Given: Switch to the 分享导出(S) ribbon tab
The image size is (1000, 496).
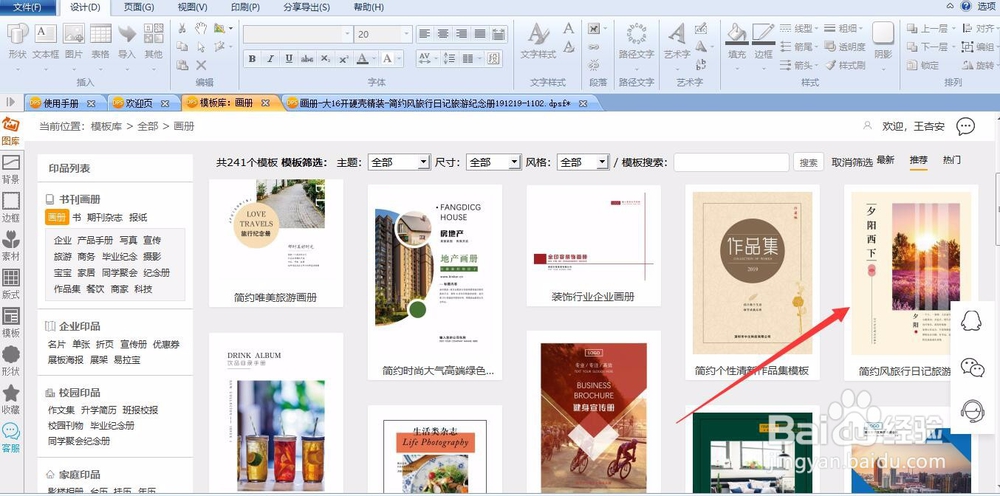Looking at the screenshot, I should (307, 7).
